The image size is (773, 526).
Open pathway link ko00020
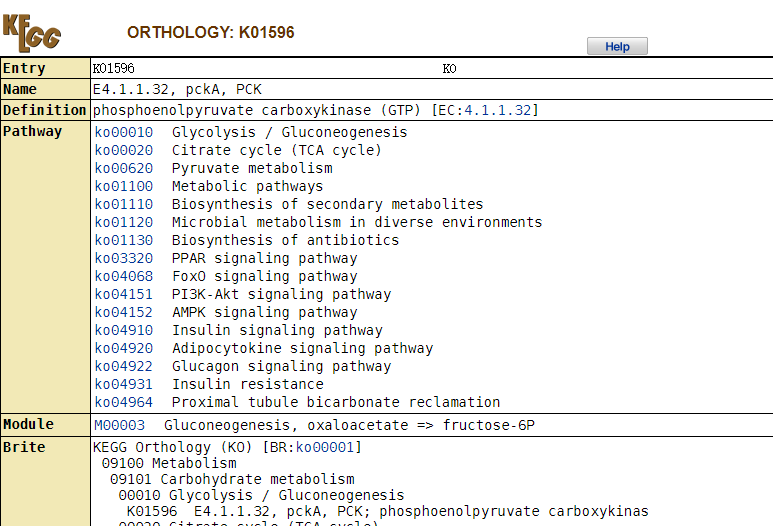(124, 150)
